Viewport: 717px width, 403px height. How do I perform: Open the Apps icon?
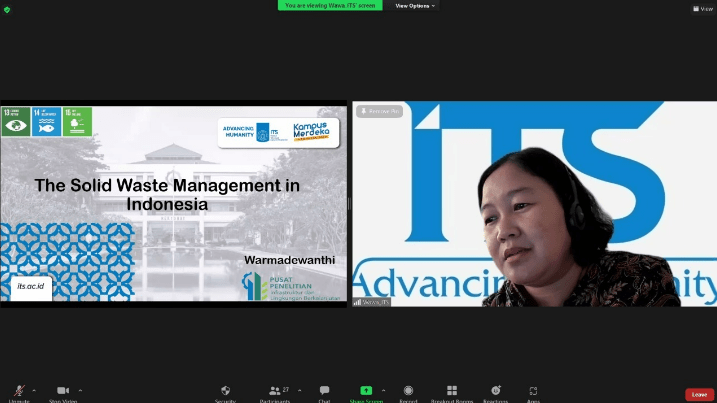[x=533, y=391]
